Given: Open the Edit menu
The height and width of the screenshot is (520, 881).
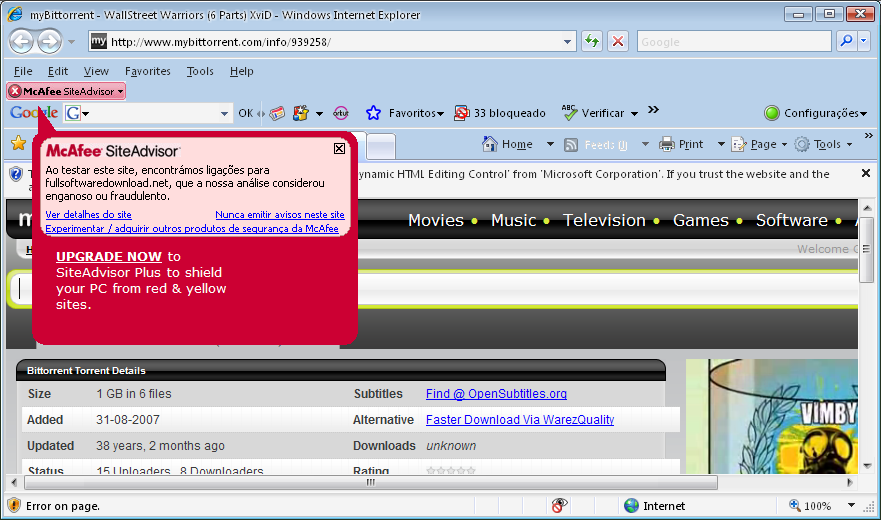Looking at the screenshot, I should 58,71.
